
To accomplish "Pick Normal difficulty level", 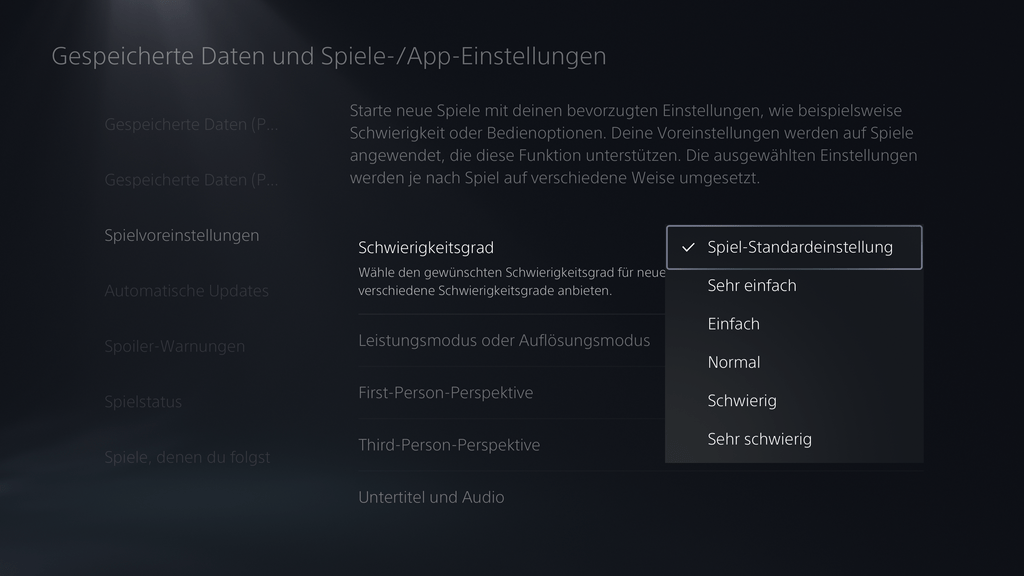I will click(x=794, y=362).
